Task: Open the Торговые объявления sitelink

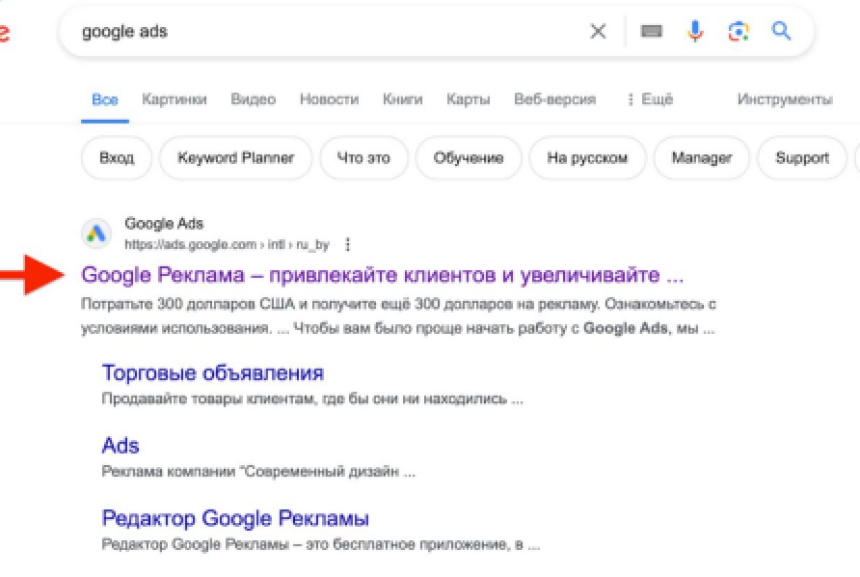Action: (x=213, y=373)
